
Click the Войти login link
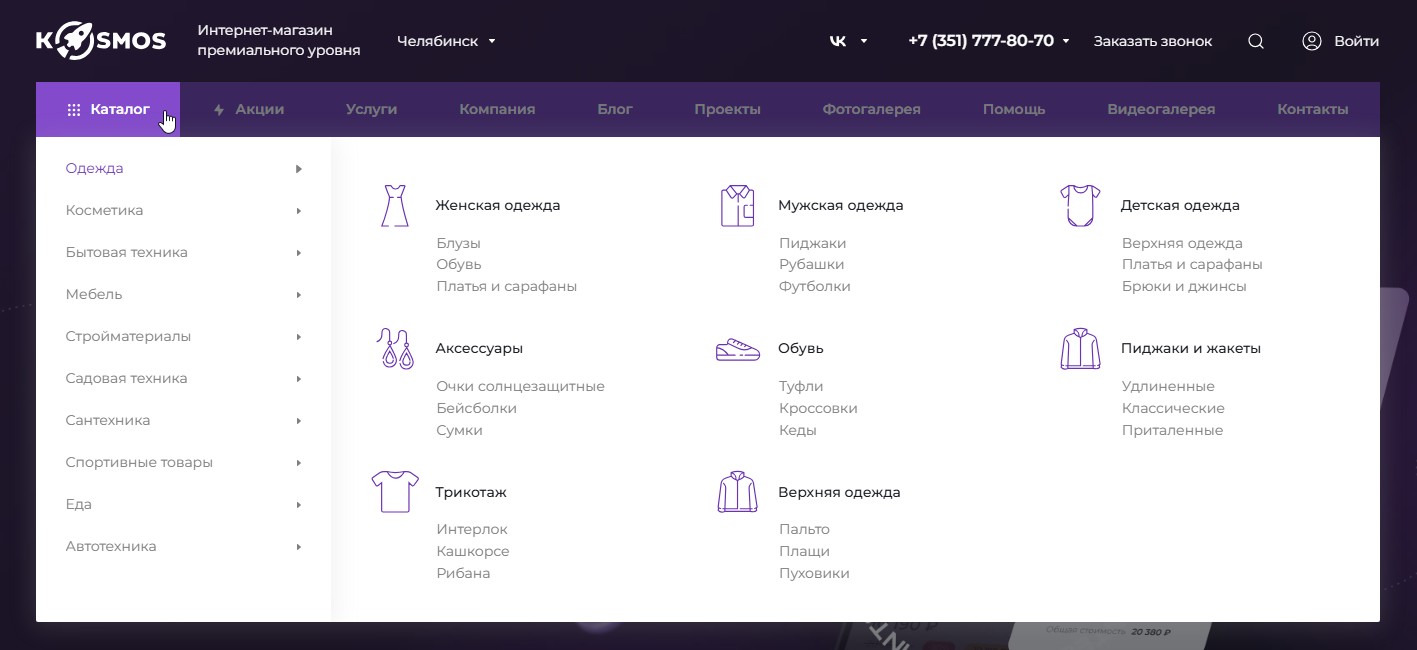(x=1356, y=41)
